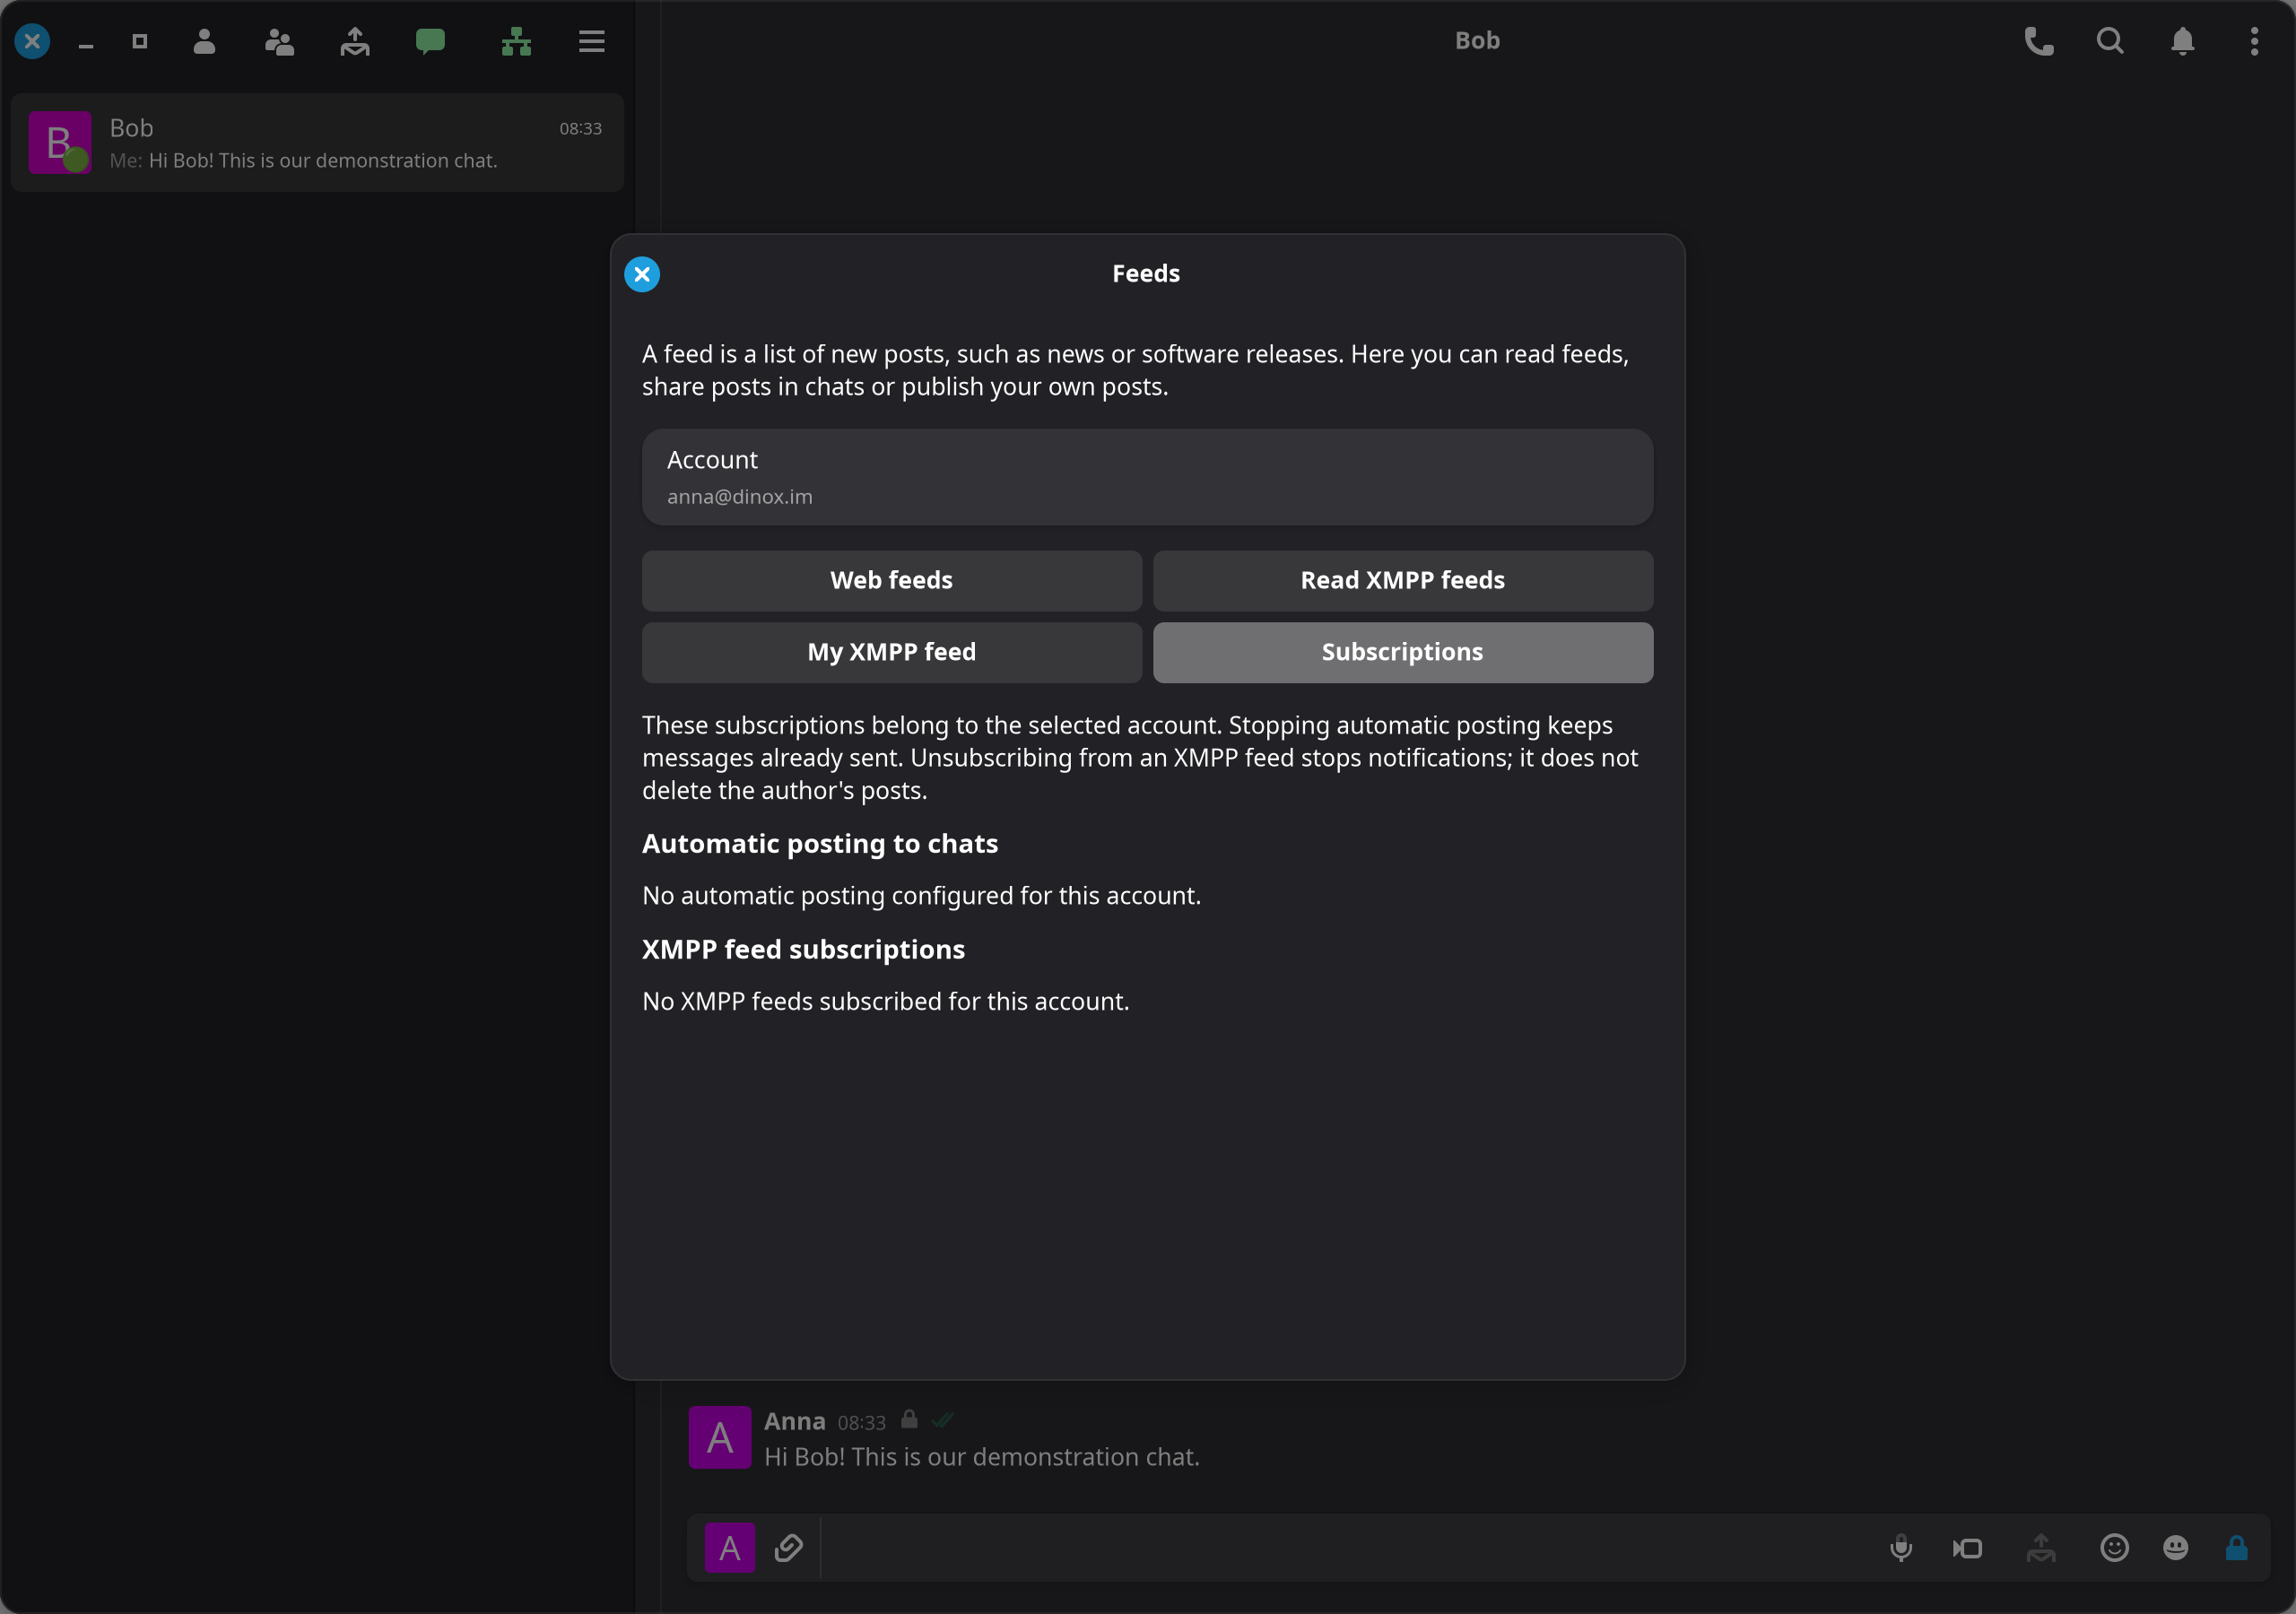The height and width of the screenshot is (1614, 2296).
Task: Click the video message icon in input bar
Action: pos(1967,1548)
